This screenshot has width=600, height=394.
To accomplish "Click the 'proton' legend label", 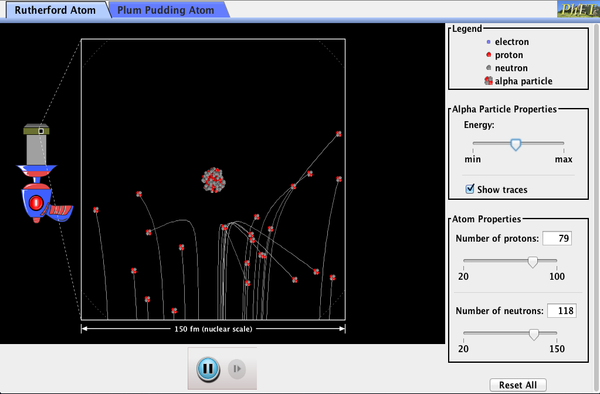I will point(509,55).
